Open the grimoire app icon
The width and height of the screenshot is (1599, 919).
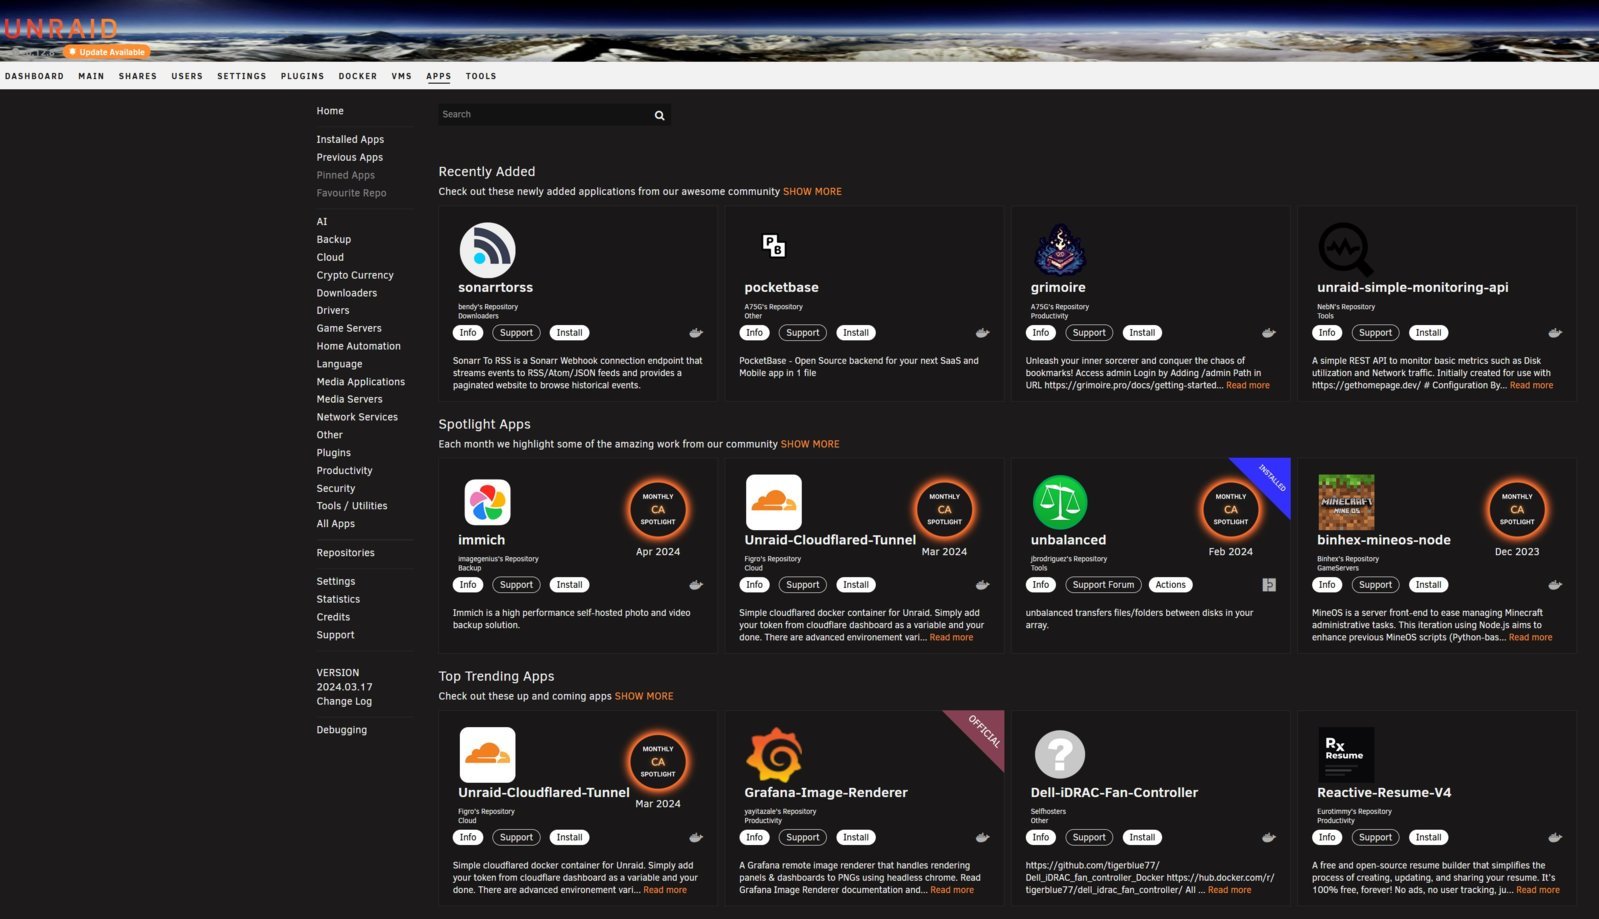click(x=1059, y=250)
